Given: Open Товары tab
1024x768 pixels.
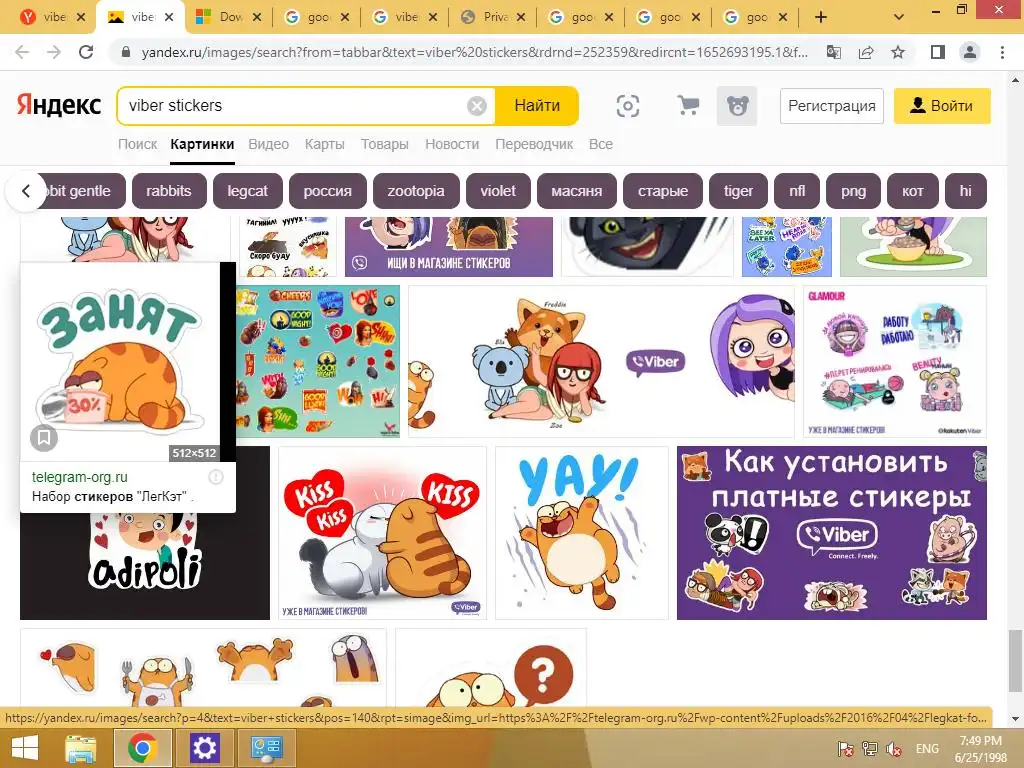Looking at the screenshot, I should (385, 144).
